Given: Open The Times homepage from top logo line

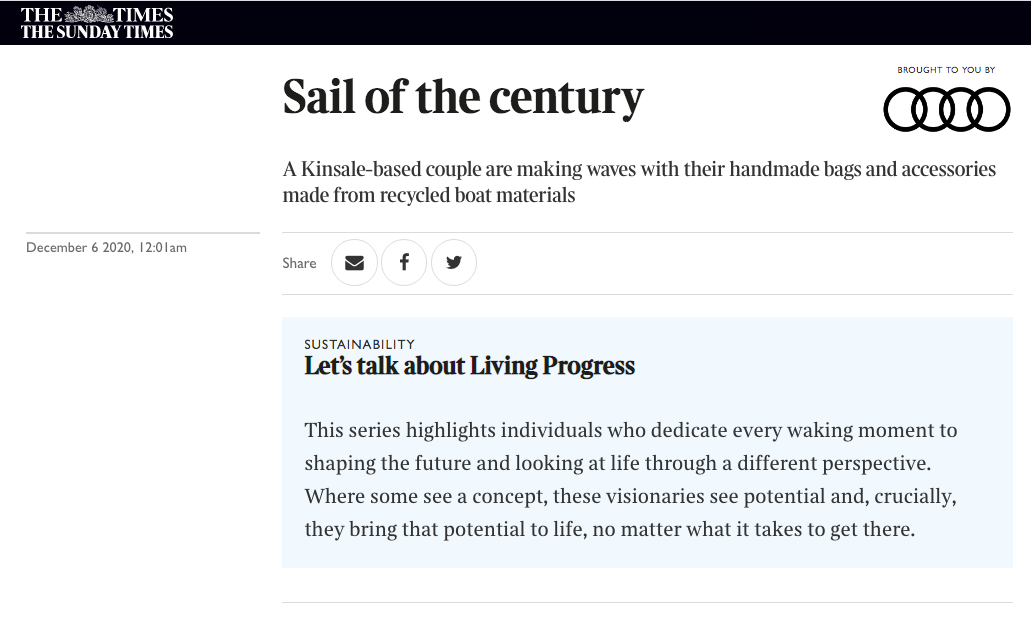Looking at the screenshot, I should [x=97, y=14].
